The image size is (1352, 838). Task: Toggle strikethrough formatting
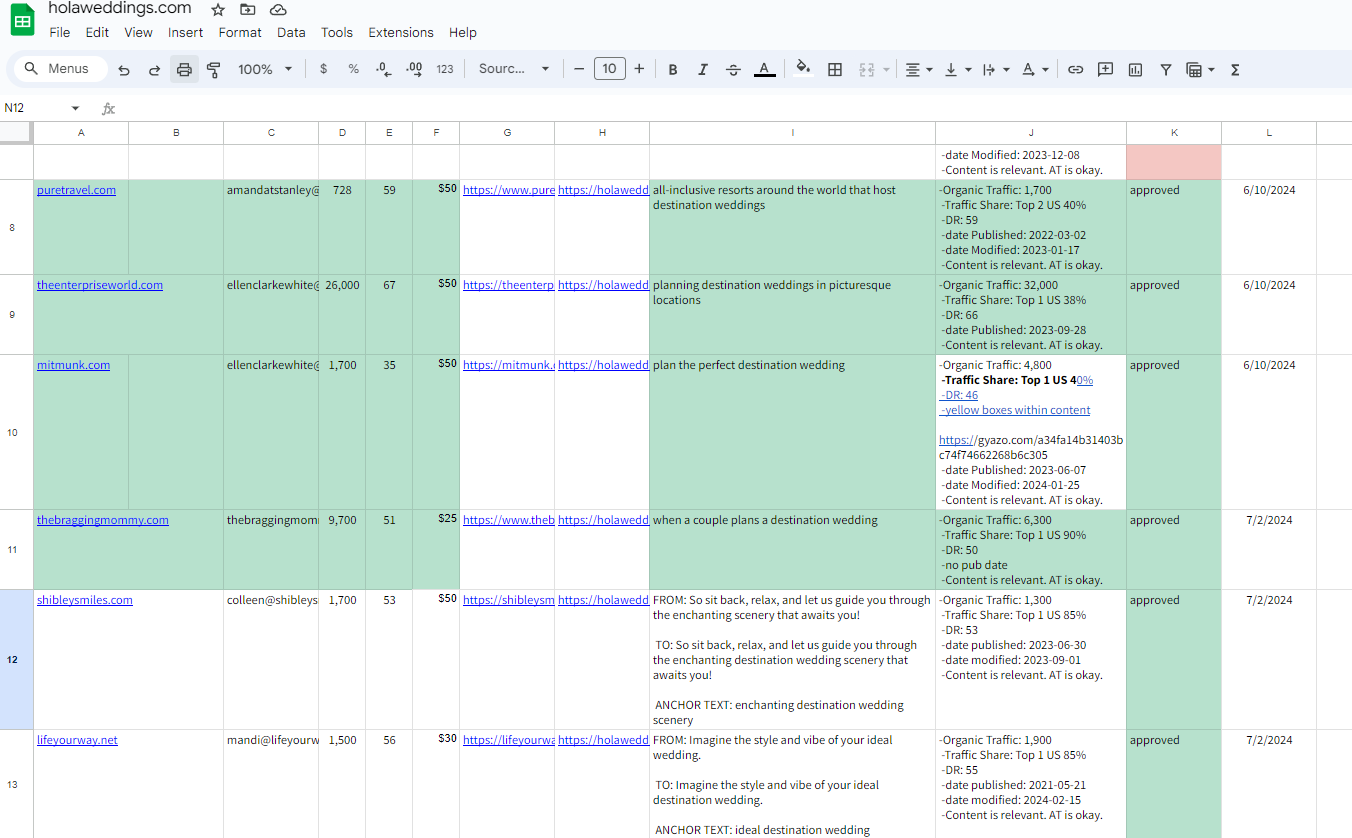pyautogui.click(x=733, y=69)
